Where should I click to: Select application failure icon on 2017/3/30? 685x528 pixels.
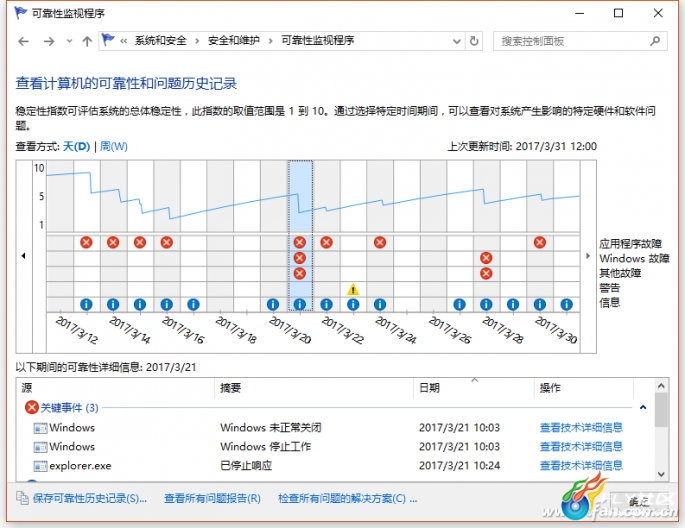coord(540,242)
